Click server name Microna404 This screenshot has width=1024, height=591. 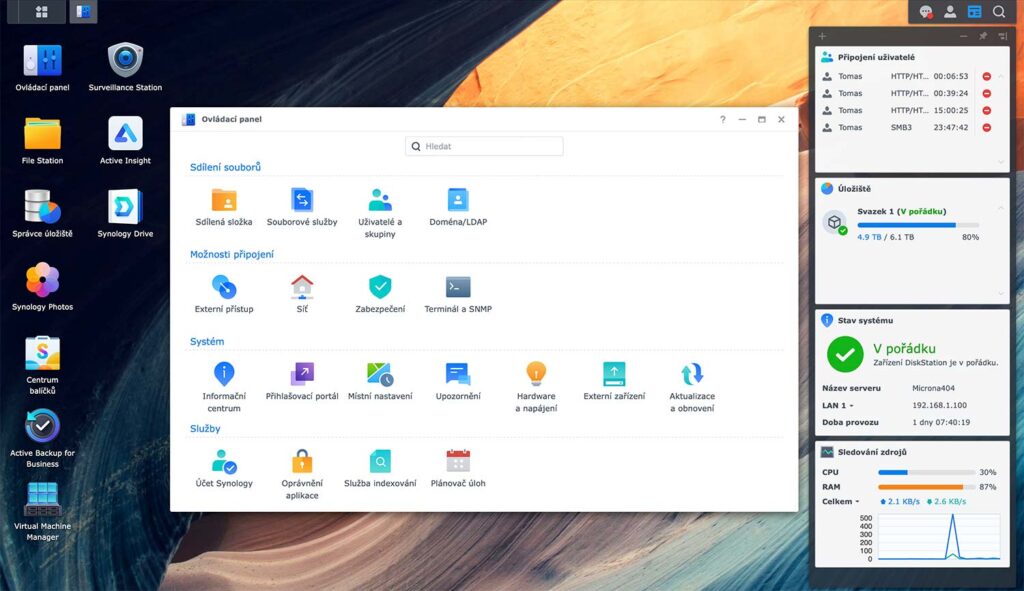pyautogui.click(x=933, y=388)
